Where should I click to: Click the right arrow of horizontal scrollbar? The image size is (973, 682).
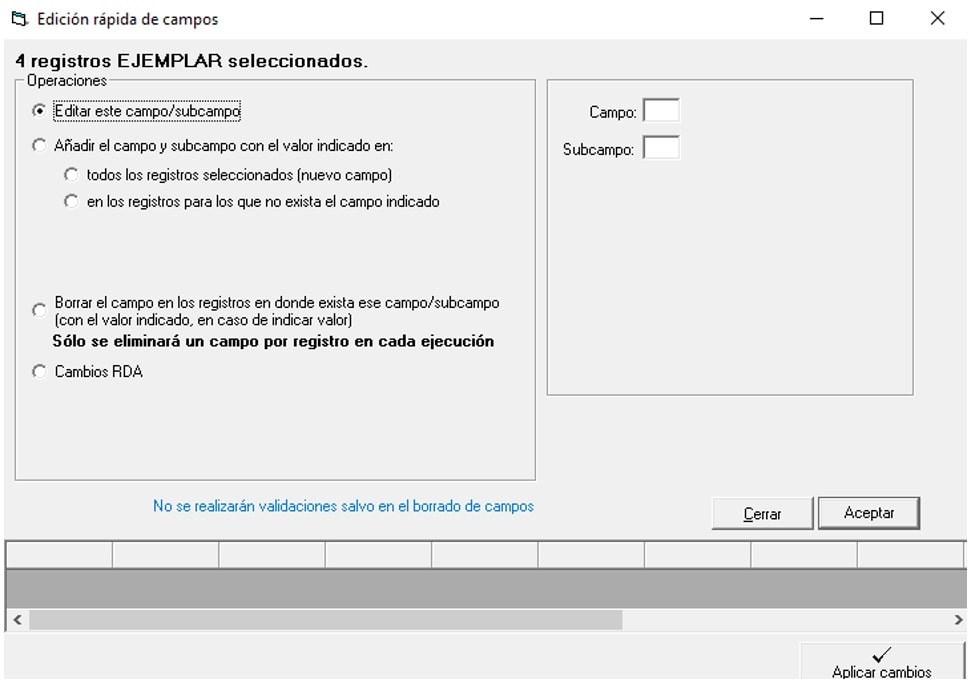[958, 619]
